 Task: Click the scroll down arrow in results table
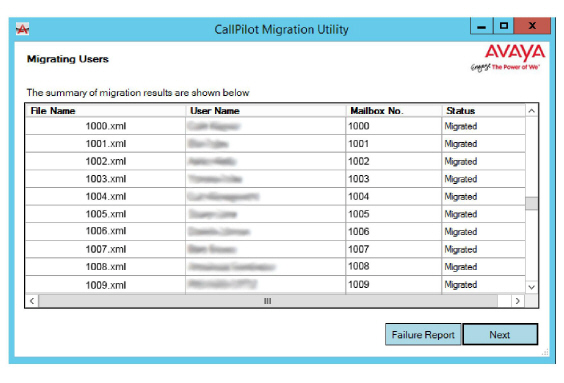coord(531,287)
